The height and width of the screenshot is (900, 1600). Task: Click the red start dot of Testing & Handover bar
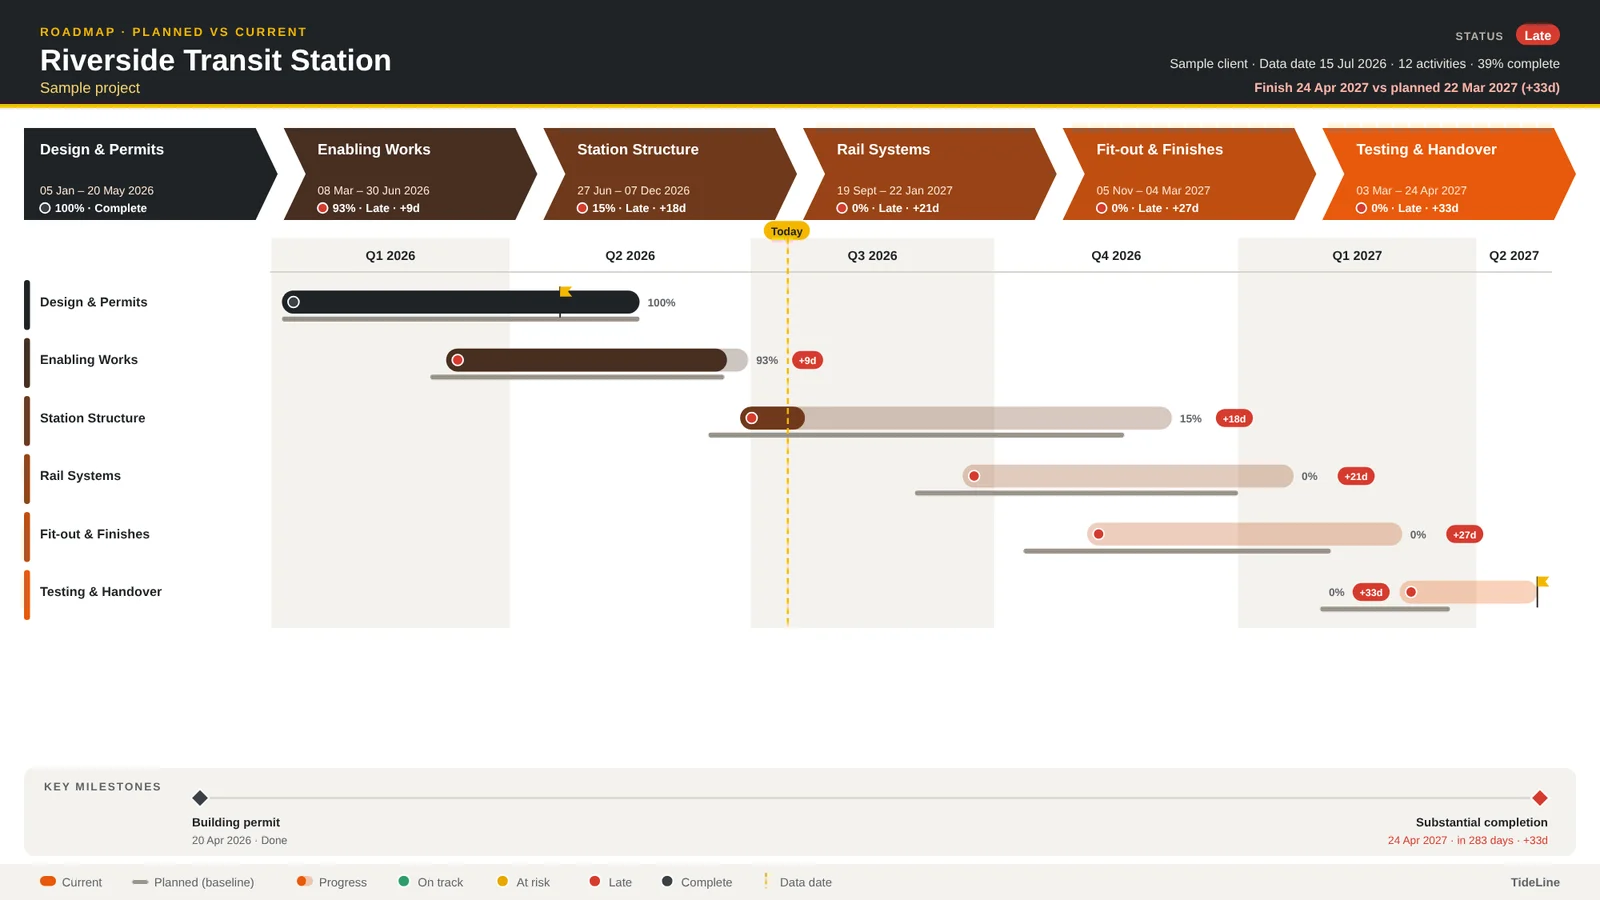1411,592
